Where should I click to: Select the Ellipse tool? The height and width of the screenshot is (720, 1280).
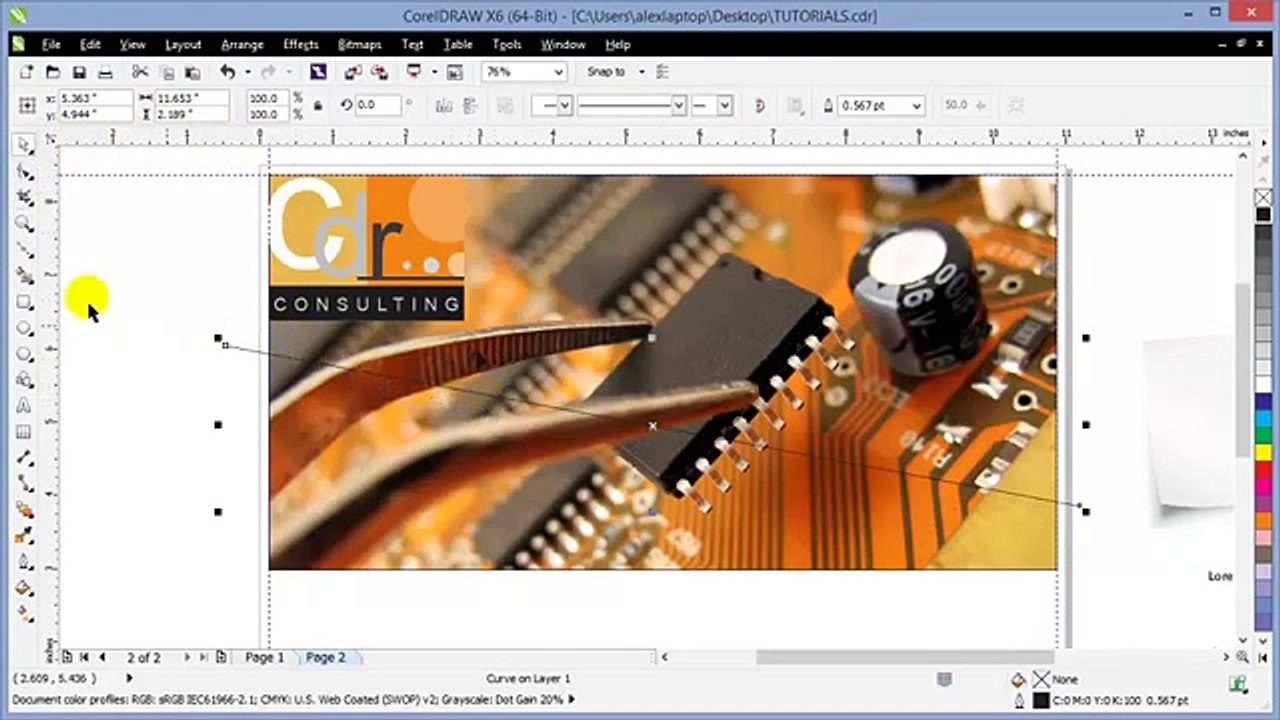coord(24,328)
